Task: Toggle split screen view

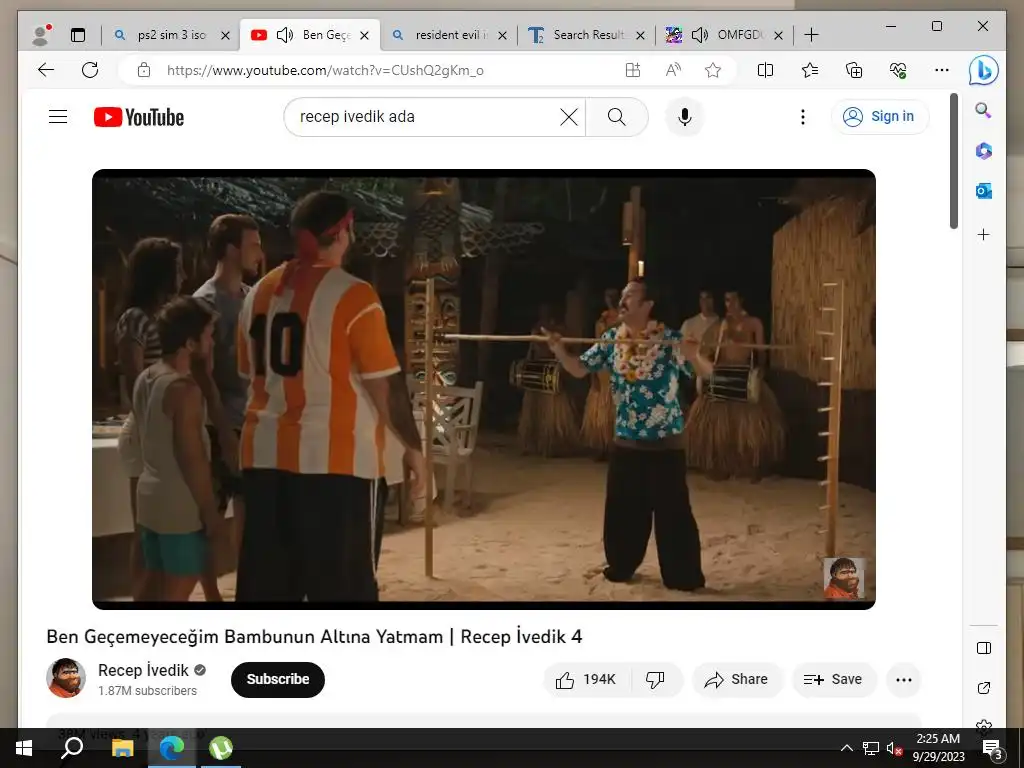Action: tap(765, 70)
